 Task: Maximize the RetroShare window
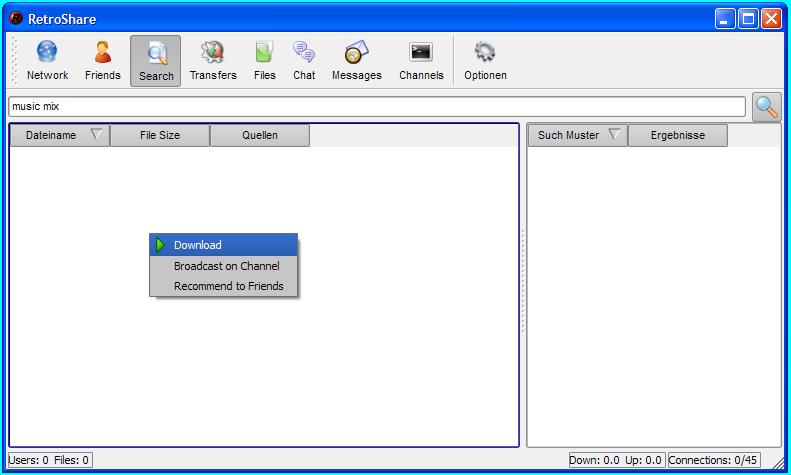(x=748, y=19)
